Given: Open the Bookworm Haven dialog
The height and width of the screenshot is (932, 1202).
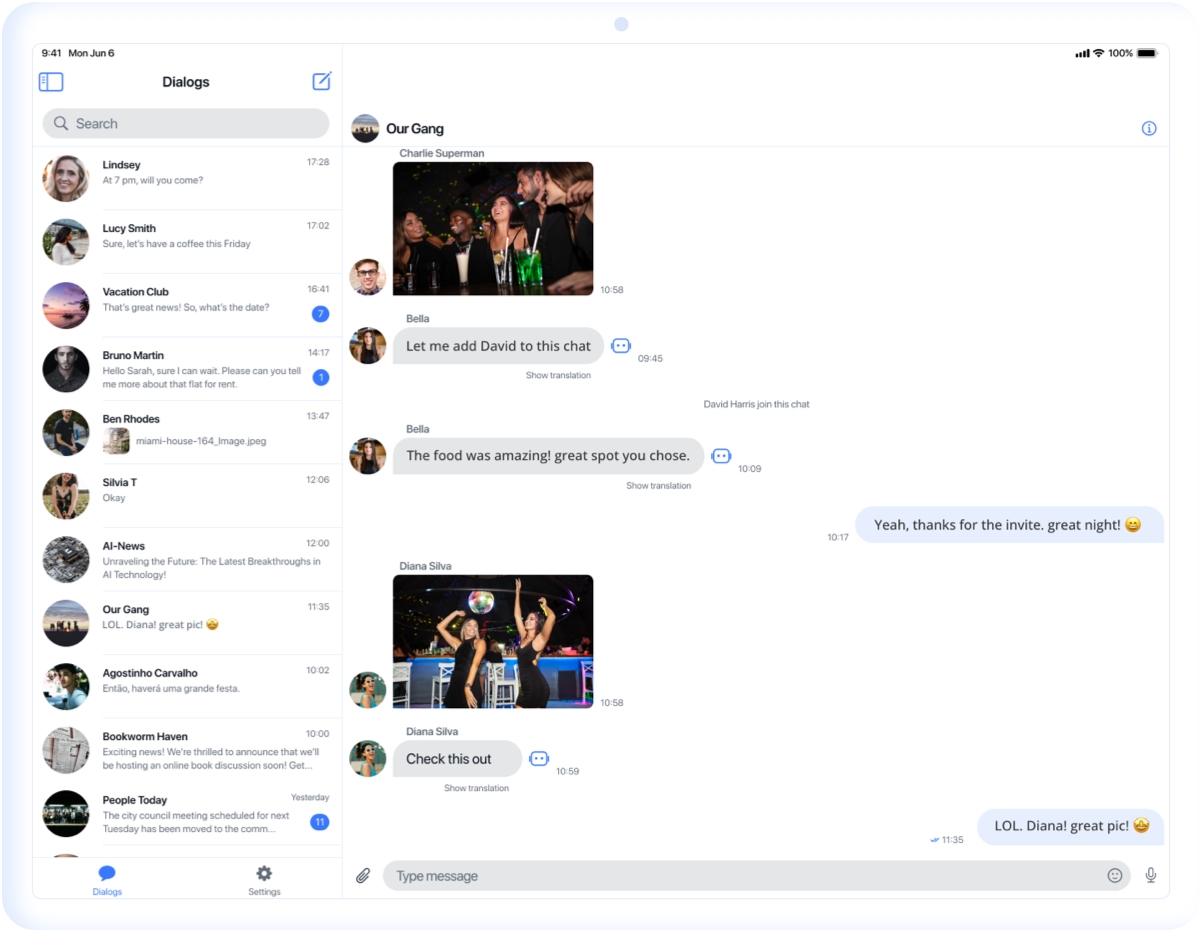Looking at the screenshot, I should tap(187, 750).
